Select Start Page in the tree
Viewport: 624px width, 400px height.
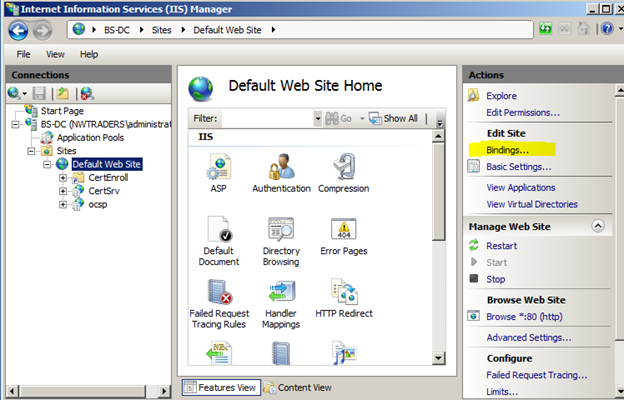click(x=62, y=111)
